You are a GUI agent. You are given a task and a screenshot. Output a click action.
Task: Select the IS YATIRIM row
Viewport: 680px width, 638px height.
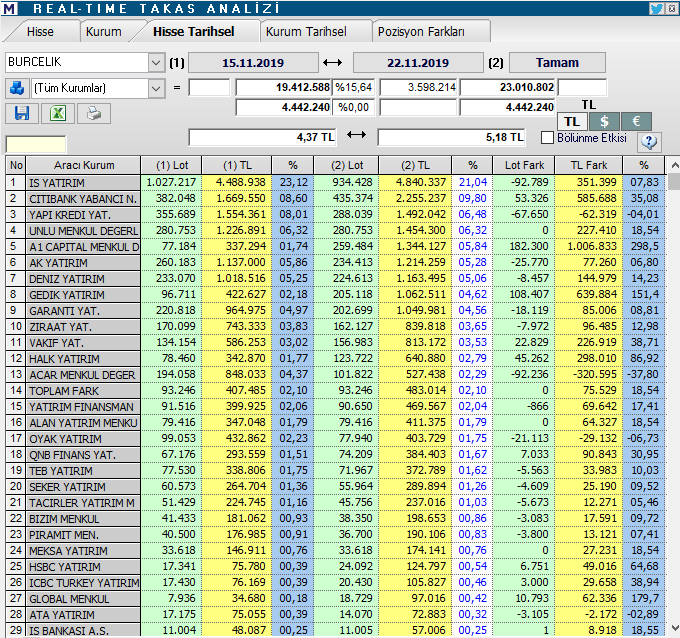click(x=334, y=182)
